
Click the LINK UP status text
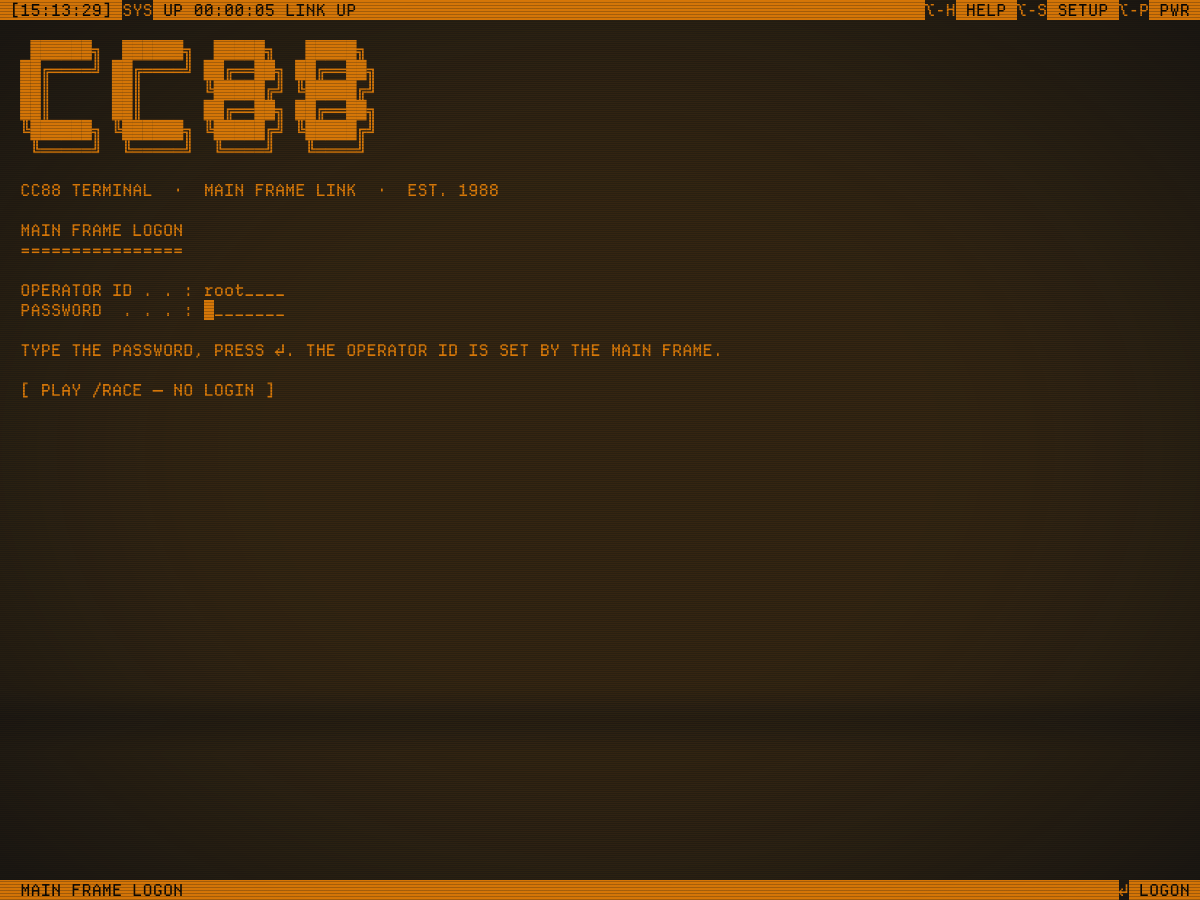coord(321,10)
